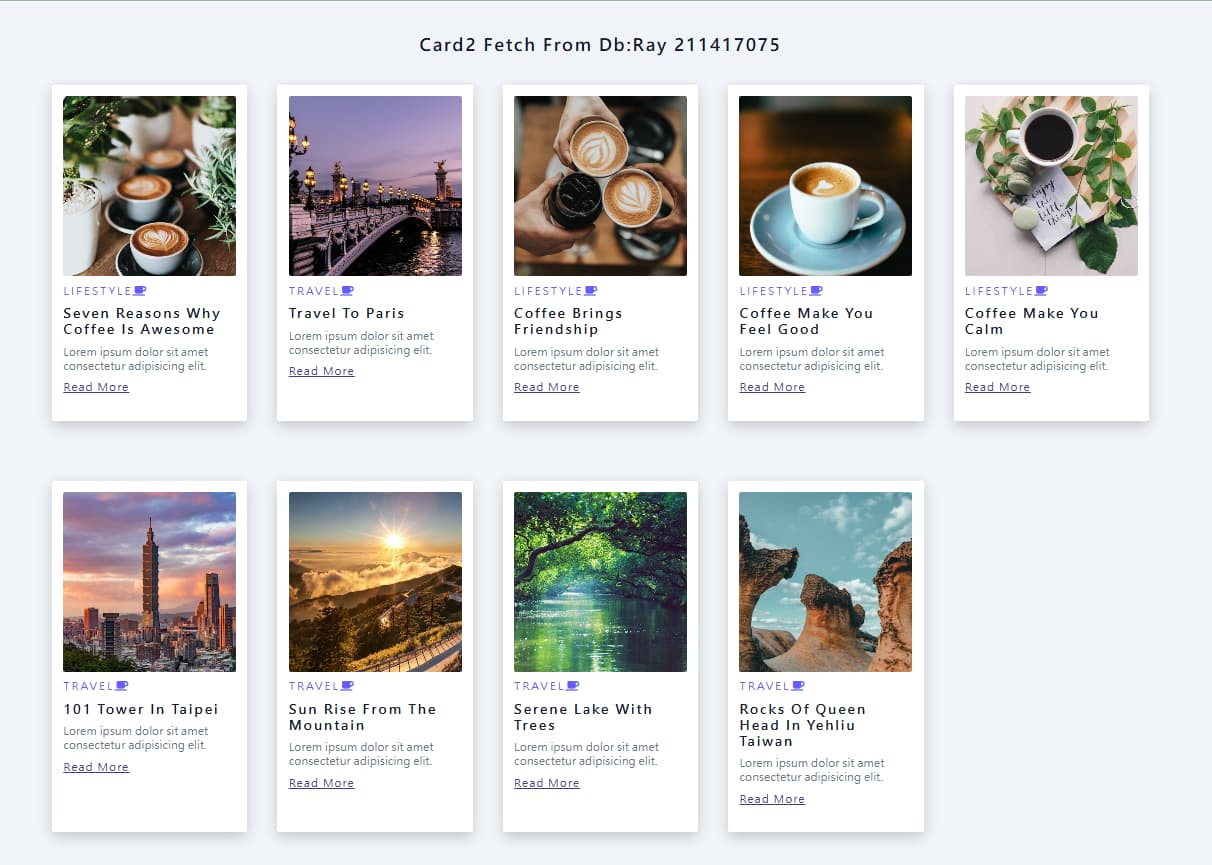Click the cup icon on Coffee Make You Feel Good card
The image size is (1212, 865).
pos(816,291)
